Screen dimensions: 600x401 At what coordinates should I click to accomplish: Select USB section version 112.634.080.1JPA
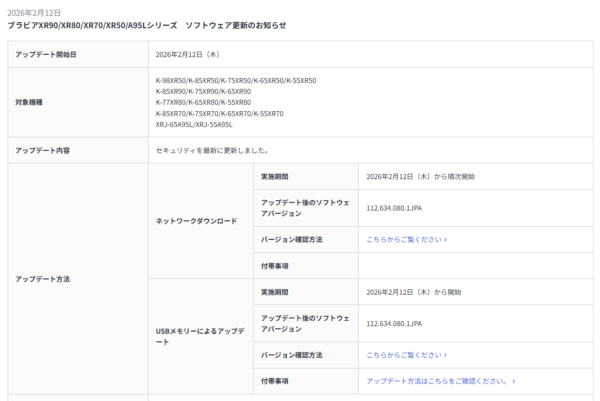pyautogui.click(x=394, y=324)
